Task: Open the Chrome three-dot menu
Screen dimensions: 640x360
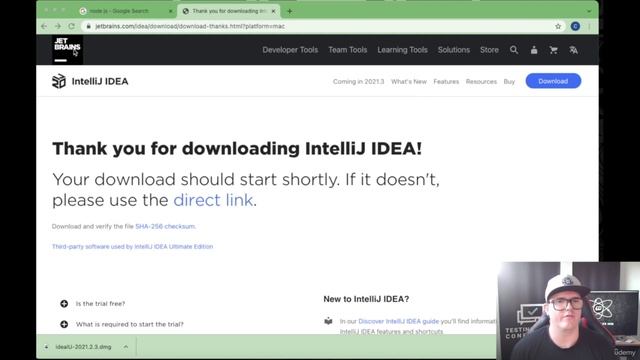Action: coord(589,26)
